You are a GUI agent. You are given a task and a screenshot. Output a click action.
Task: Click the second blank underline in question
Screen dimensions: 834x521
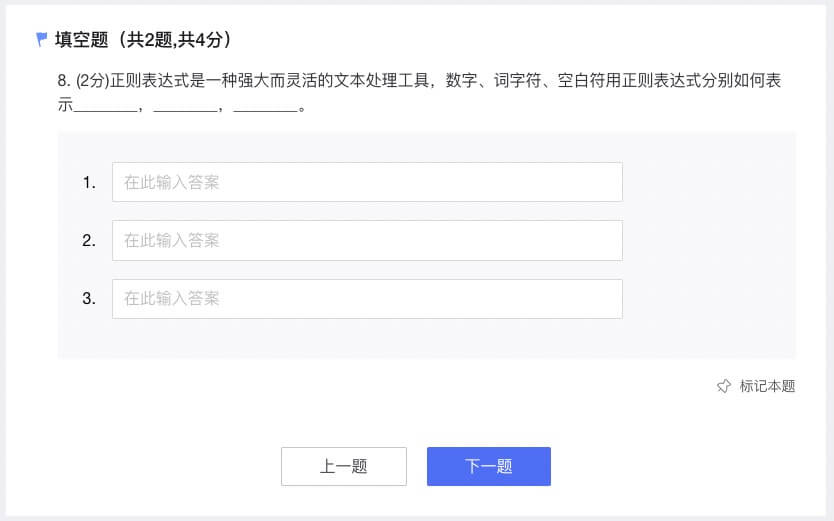click(x=185, y=110)
